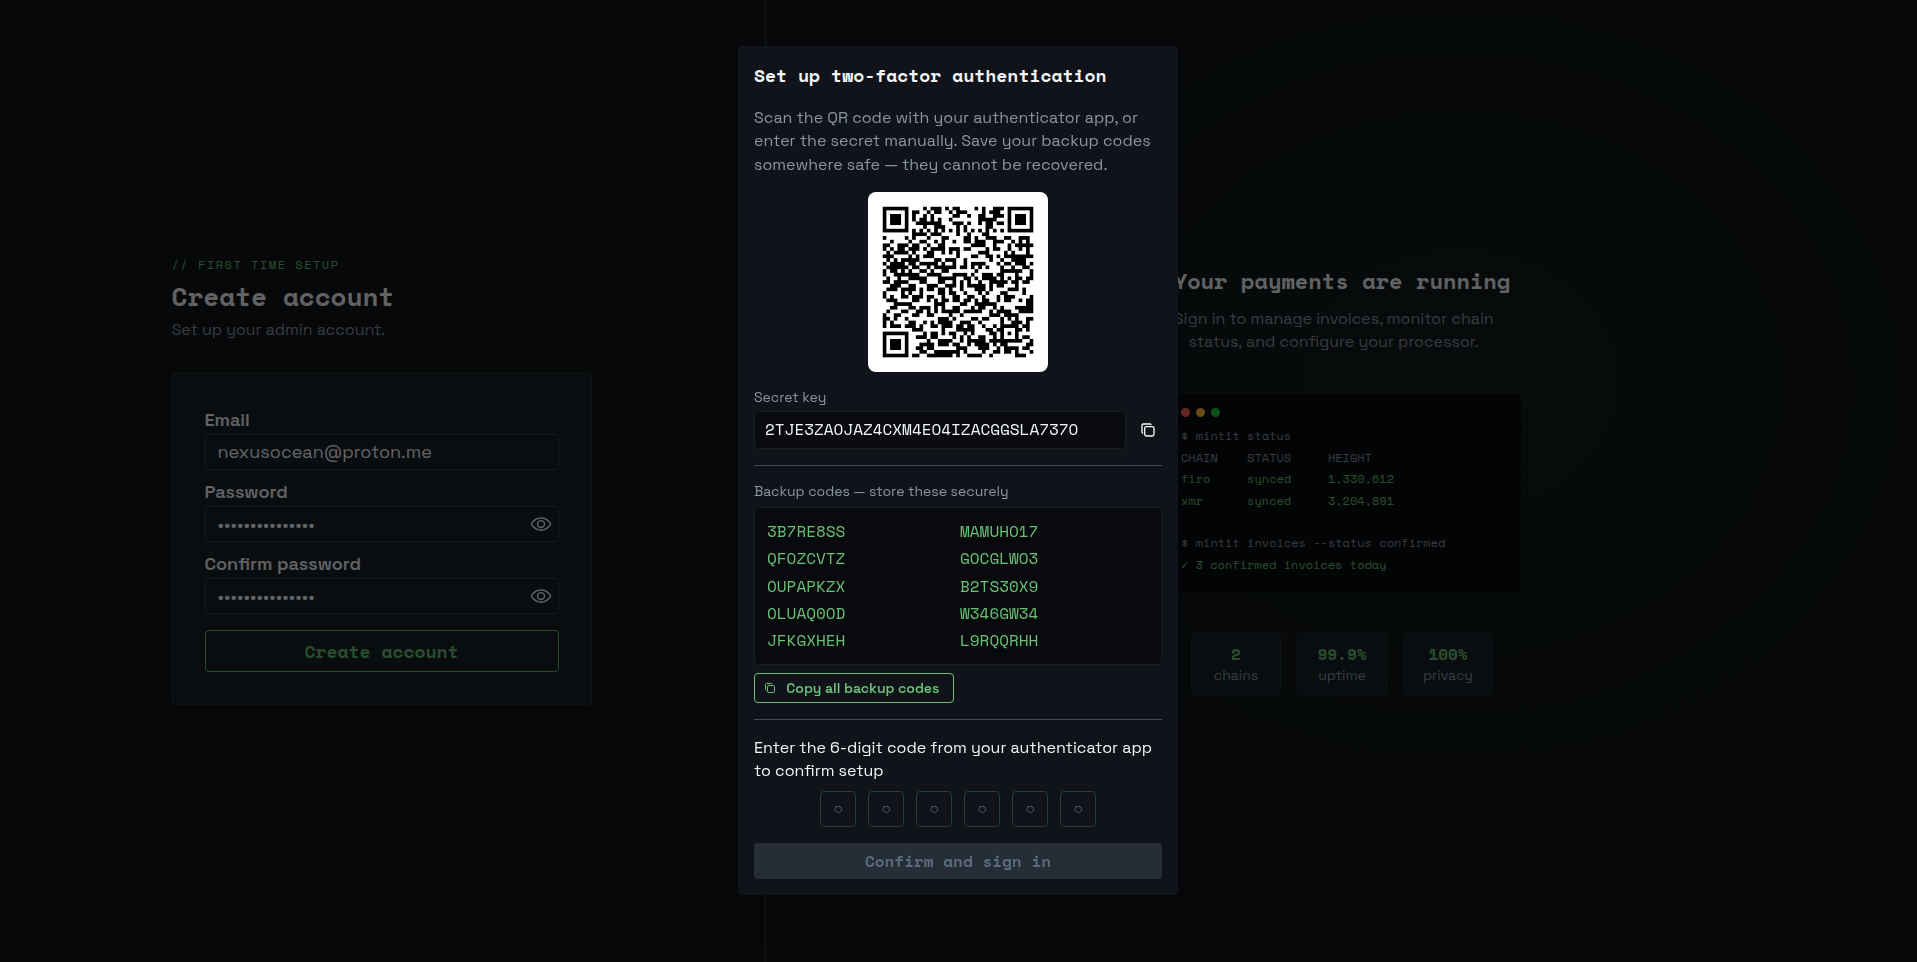Select backup code GOCGLWO3
The width and height of the screenshot is (1917, 962).
[999, 559]
